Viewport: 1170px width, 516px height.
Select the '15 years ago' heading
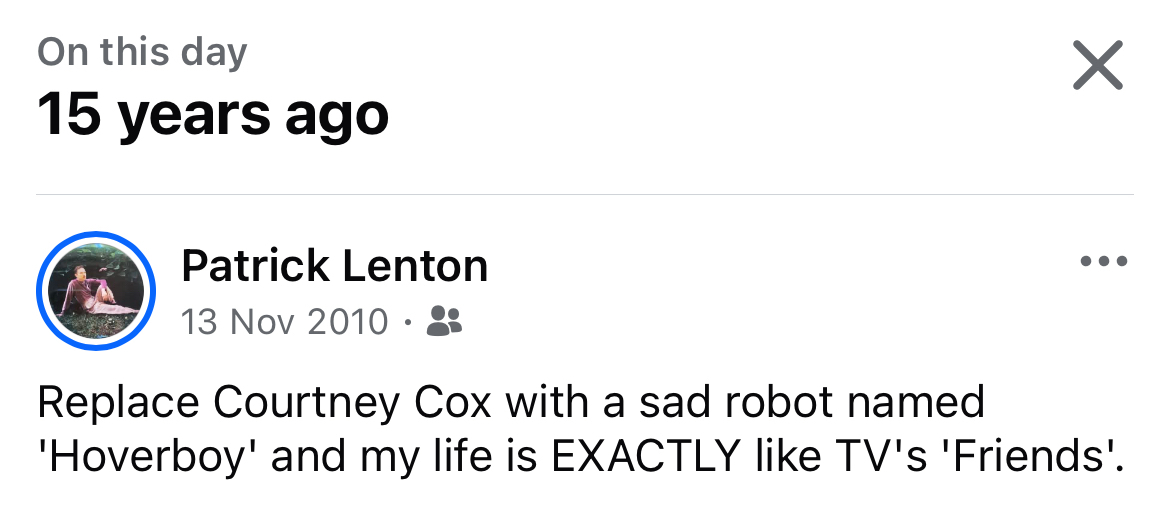pos(213,114)
